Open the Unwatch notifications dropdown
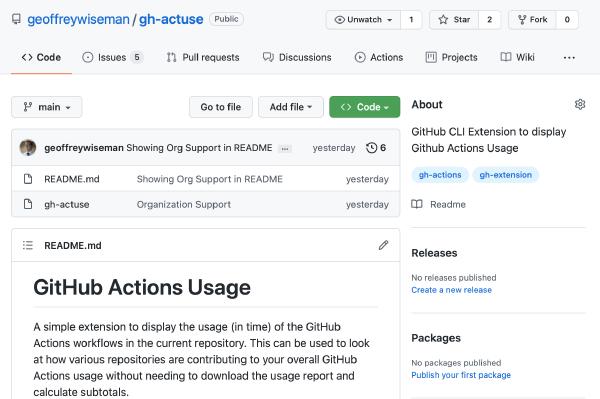Image resolution: width=600 pixels, height=399 pixels. coord(363,20)
